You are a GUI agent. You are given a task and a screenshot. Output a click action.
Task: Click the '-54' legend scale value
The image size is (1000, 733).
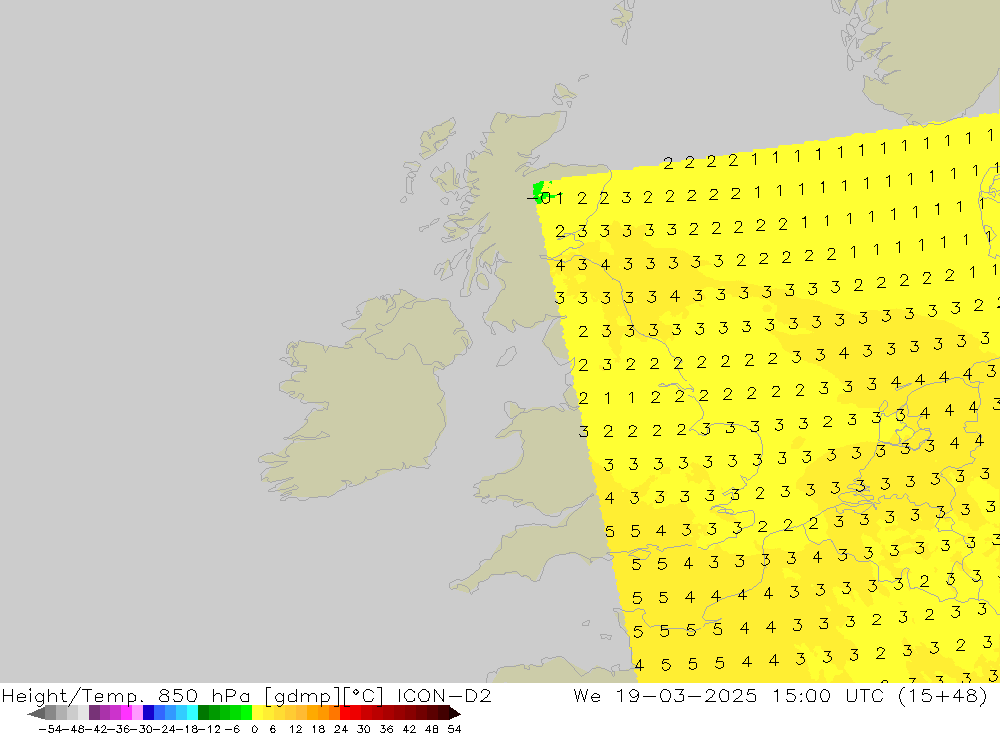(x=50, y=729)
